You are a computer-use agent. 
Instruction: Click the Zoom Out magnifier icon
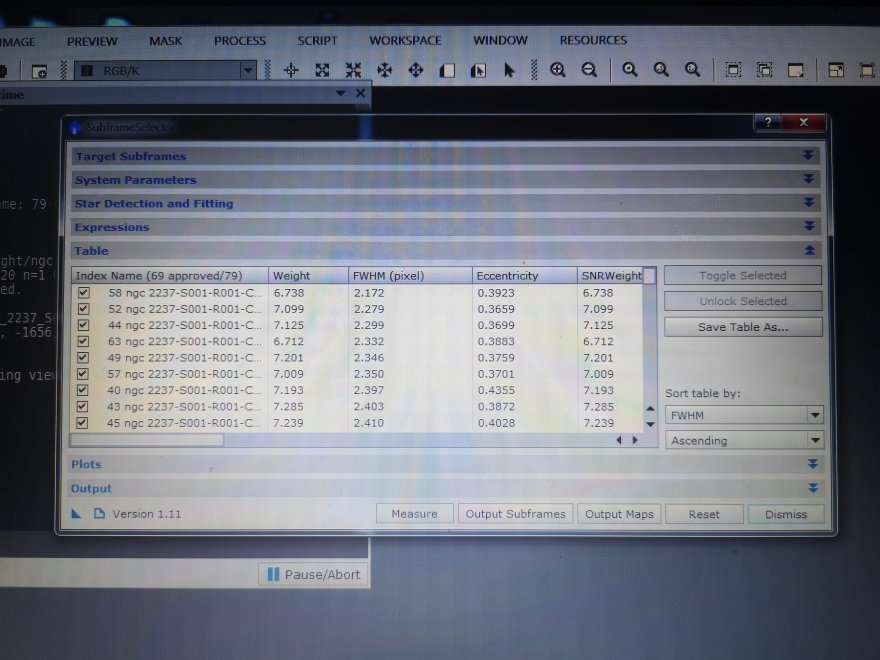click(x=589, y=70)
